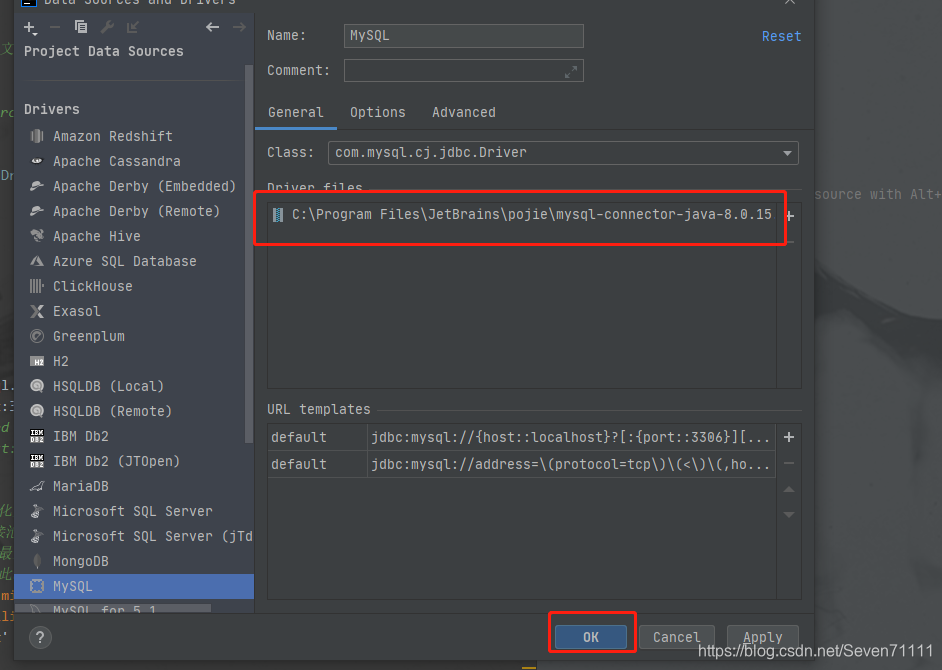
Task: Click the Project Data Sources heading
Action: 103,52
